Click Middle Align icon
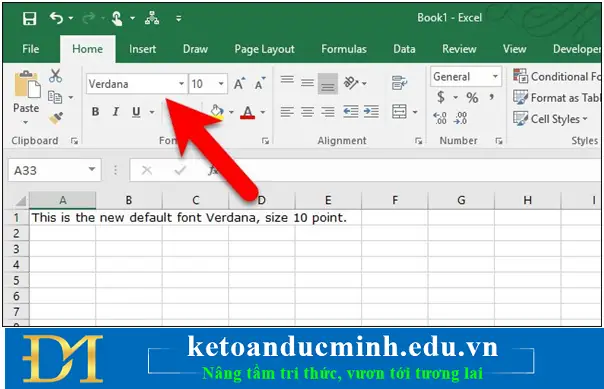 pyautogui.click(x=307, y=82)
